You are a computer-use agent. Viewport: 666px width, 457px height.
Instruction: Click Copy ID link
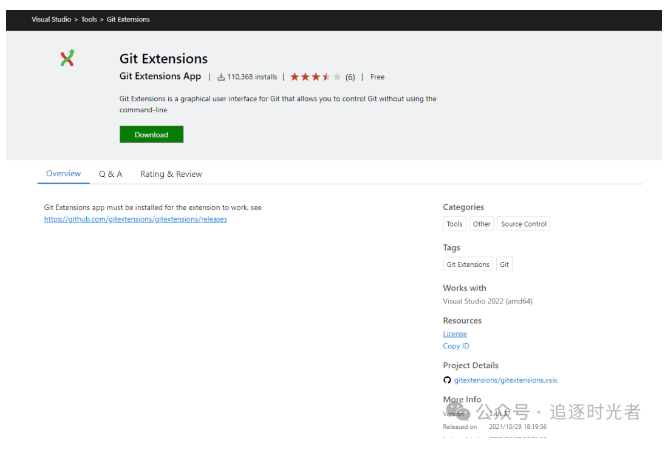tap(456, 346)
